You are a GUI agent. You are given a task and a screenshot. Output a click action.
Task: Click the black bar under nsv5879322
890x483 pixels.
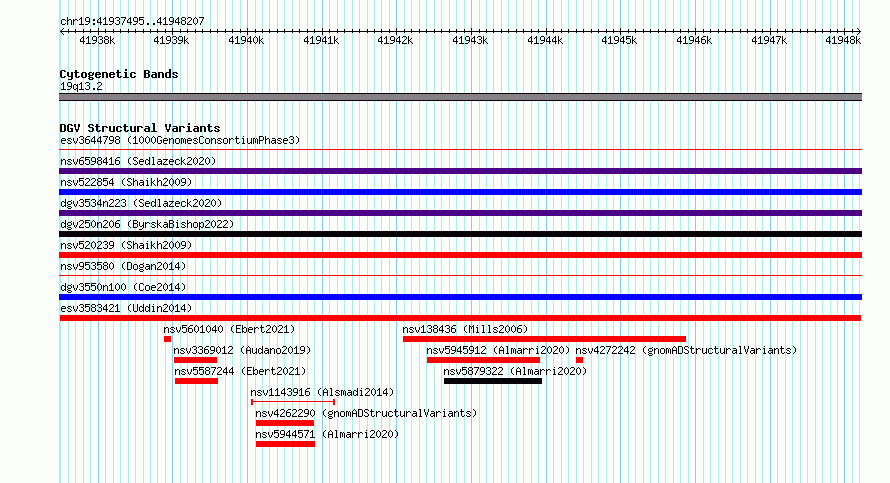[493, 381]
